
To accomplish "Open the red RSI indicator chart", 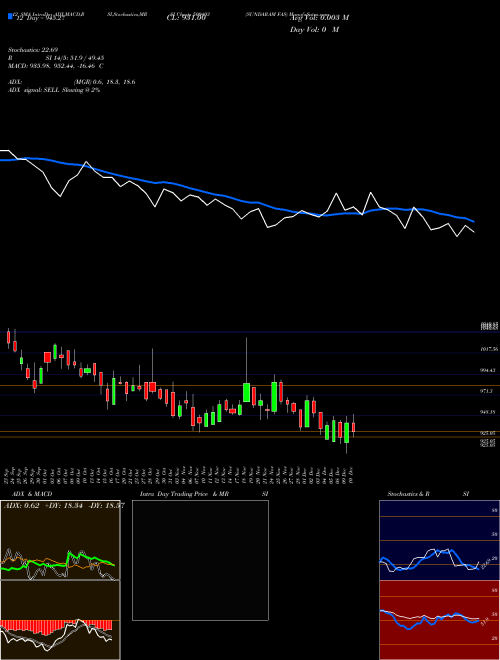I will [x=439, y=620].
